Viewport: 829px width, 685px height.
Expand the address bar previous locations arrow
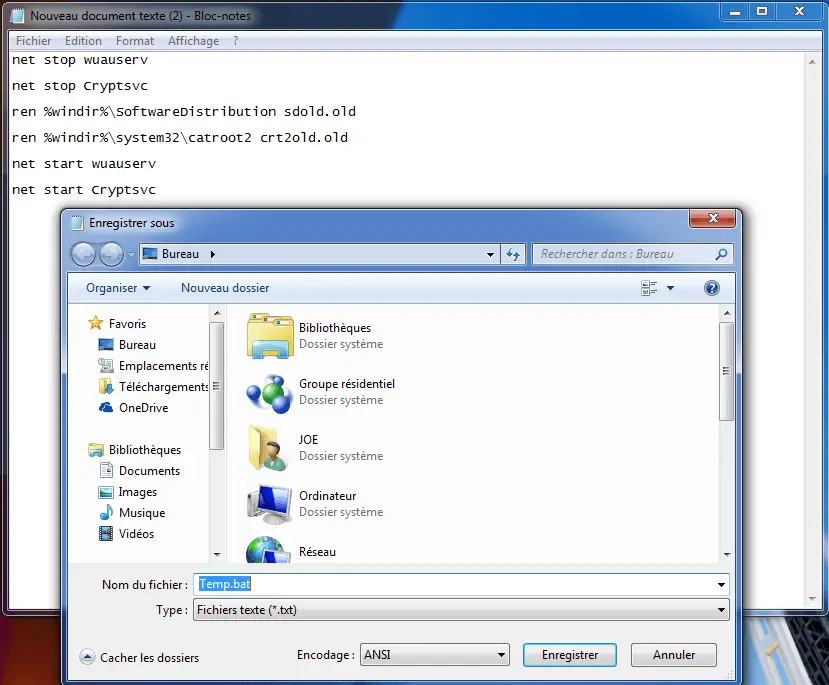coord(490,255)
